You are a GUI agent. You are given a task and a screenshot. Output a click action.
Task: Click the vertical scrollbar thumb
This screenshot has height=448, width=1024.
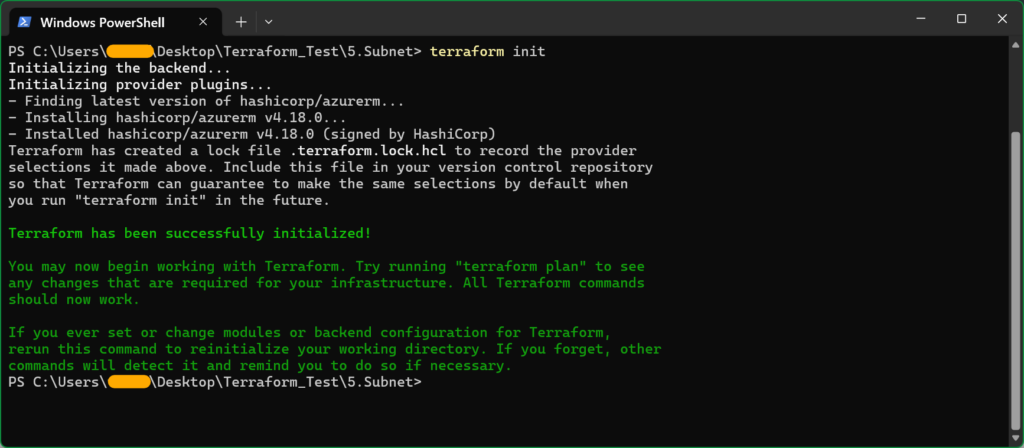click(x=1016, y=281)
